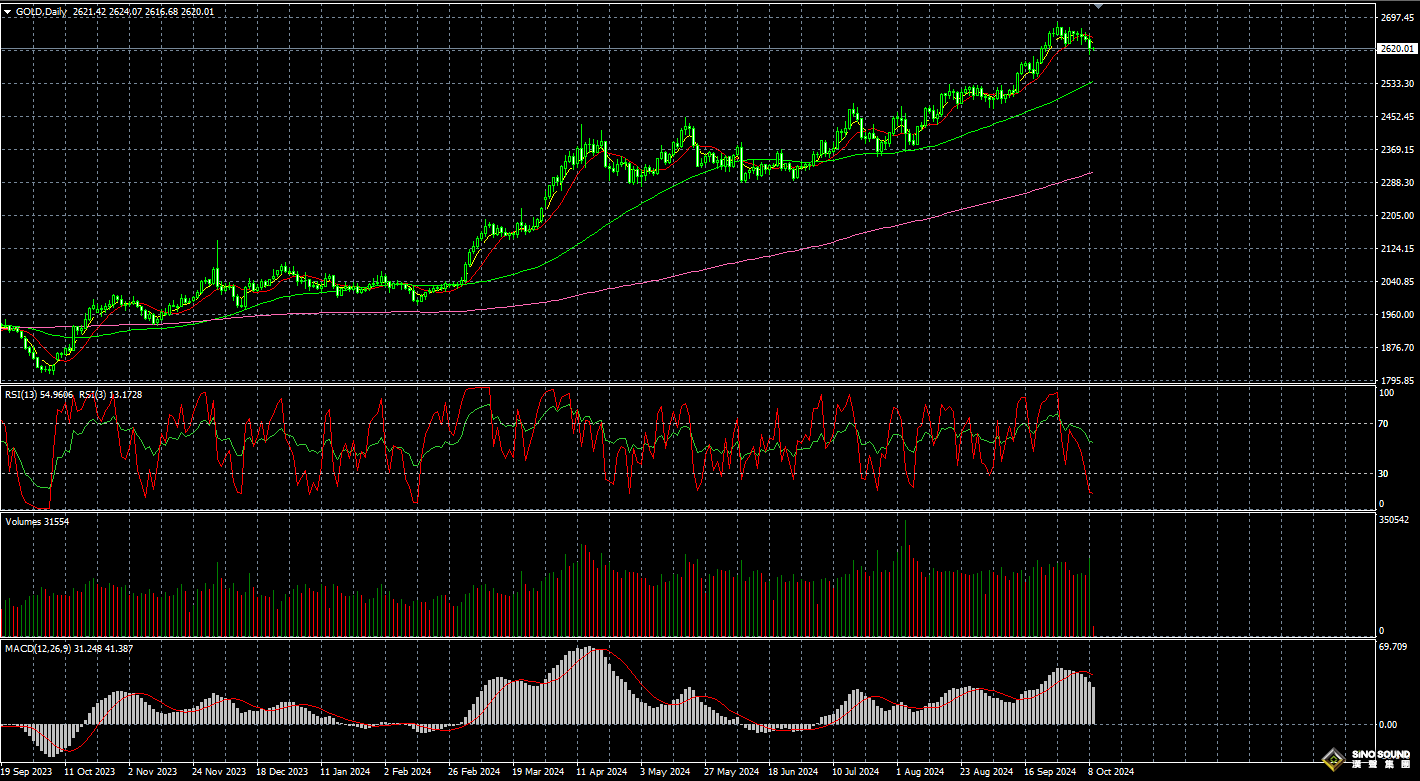This screenshot has width=1420, height=781.
Task: Click the 8 Oct 2024 date marker
Action: [x=1111, y=772]
